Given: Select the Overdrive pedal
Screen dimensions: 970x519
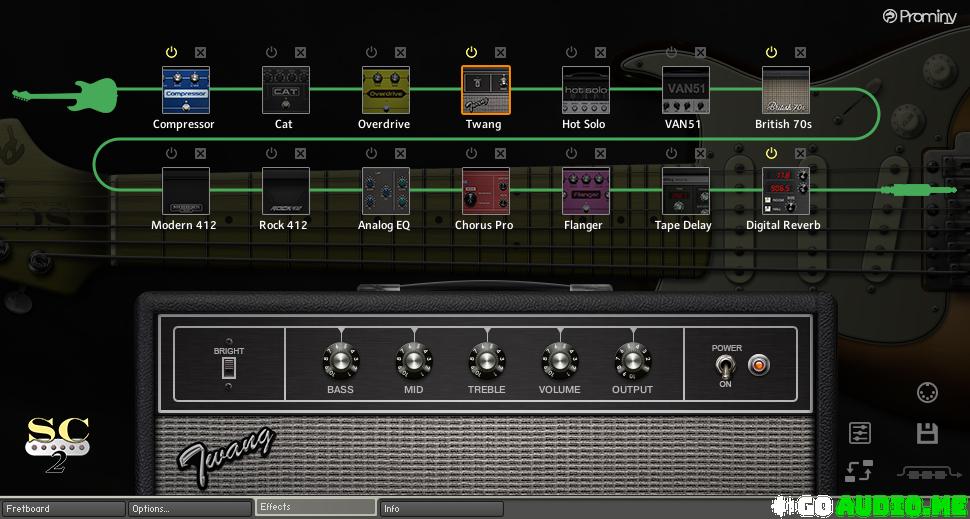Looking at the screenshot, I should (x=385, y=90).
